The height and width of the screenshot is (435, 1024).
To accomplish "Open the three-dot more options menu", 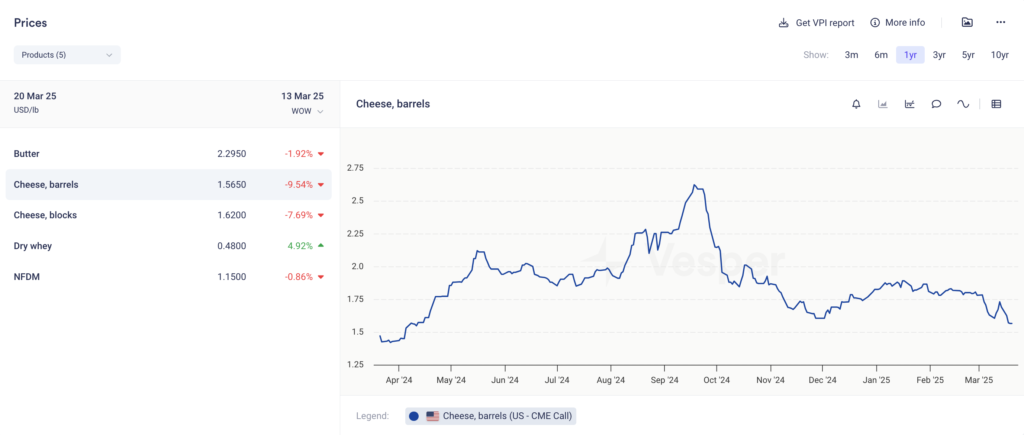I will 1000,22.
